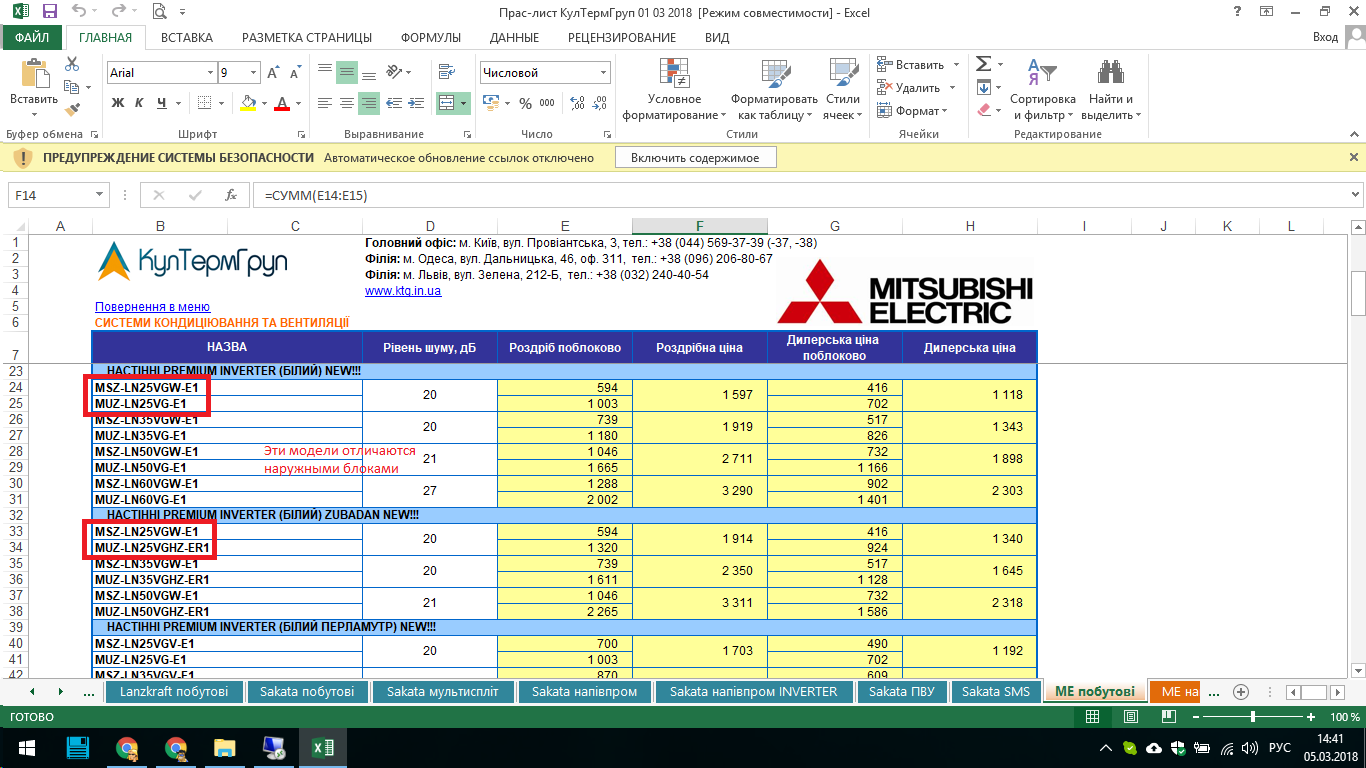Image resolution: width=1366 pixels, height=768 pixels.
Task: Toggle underline formatting (Ч)
Action: click(x=162, y=103)
